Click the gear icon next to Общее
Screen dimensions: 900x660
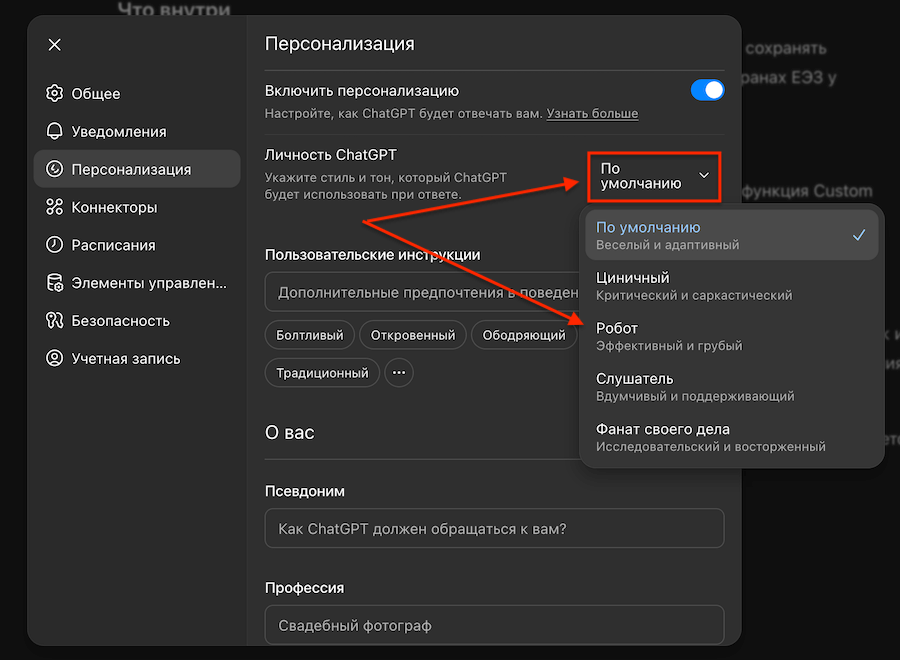(55, 93)
